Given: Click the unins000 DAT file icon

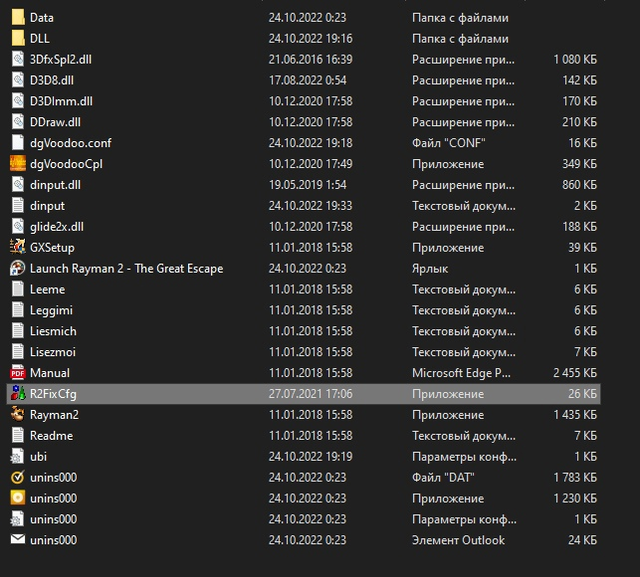Looking at the screenshot, I should tap(18, 477).
